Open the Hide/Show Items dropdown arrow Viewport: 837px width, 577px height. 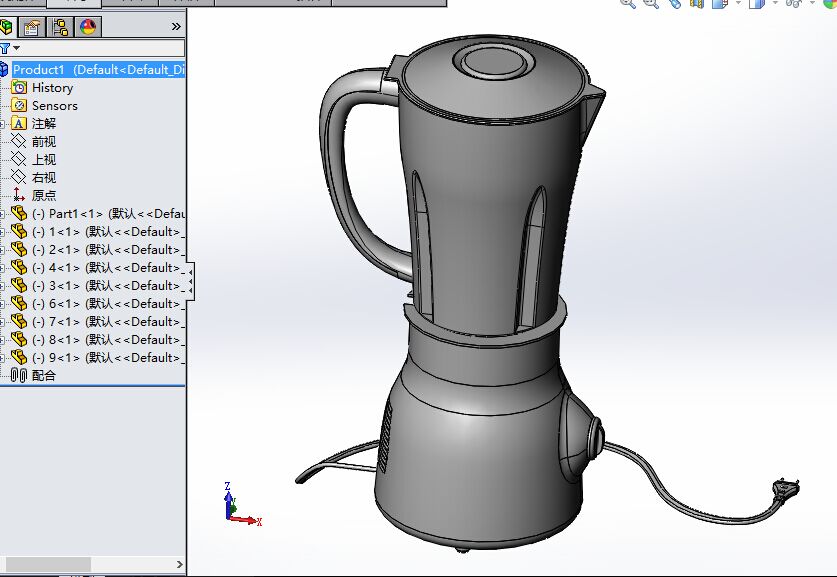pyautogui.click(x=812, y=3)
